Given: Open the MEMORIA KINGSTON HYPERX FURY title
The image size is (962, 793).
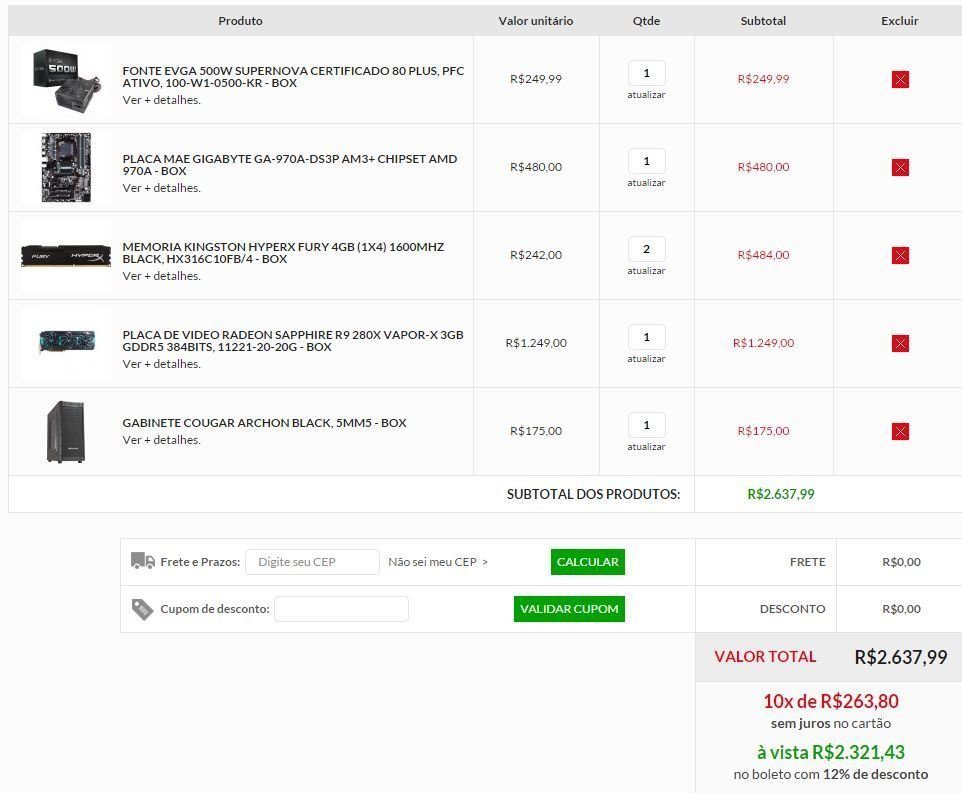Looking at the screenshot, I should point(283,253).
